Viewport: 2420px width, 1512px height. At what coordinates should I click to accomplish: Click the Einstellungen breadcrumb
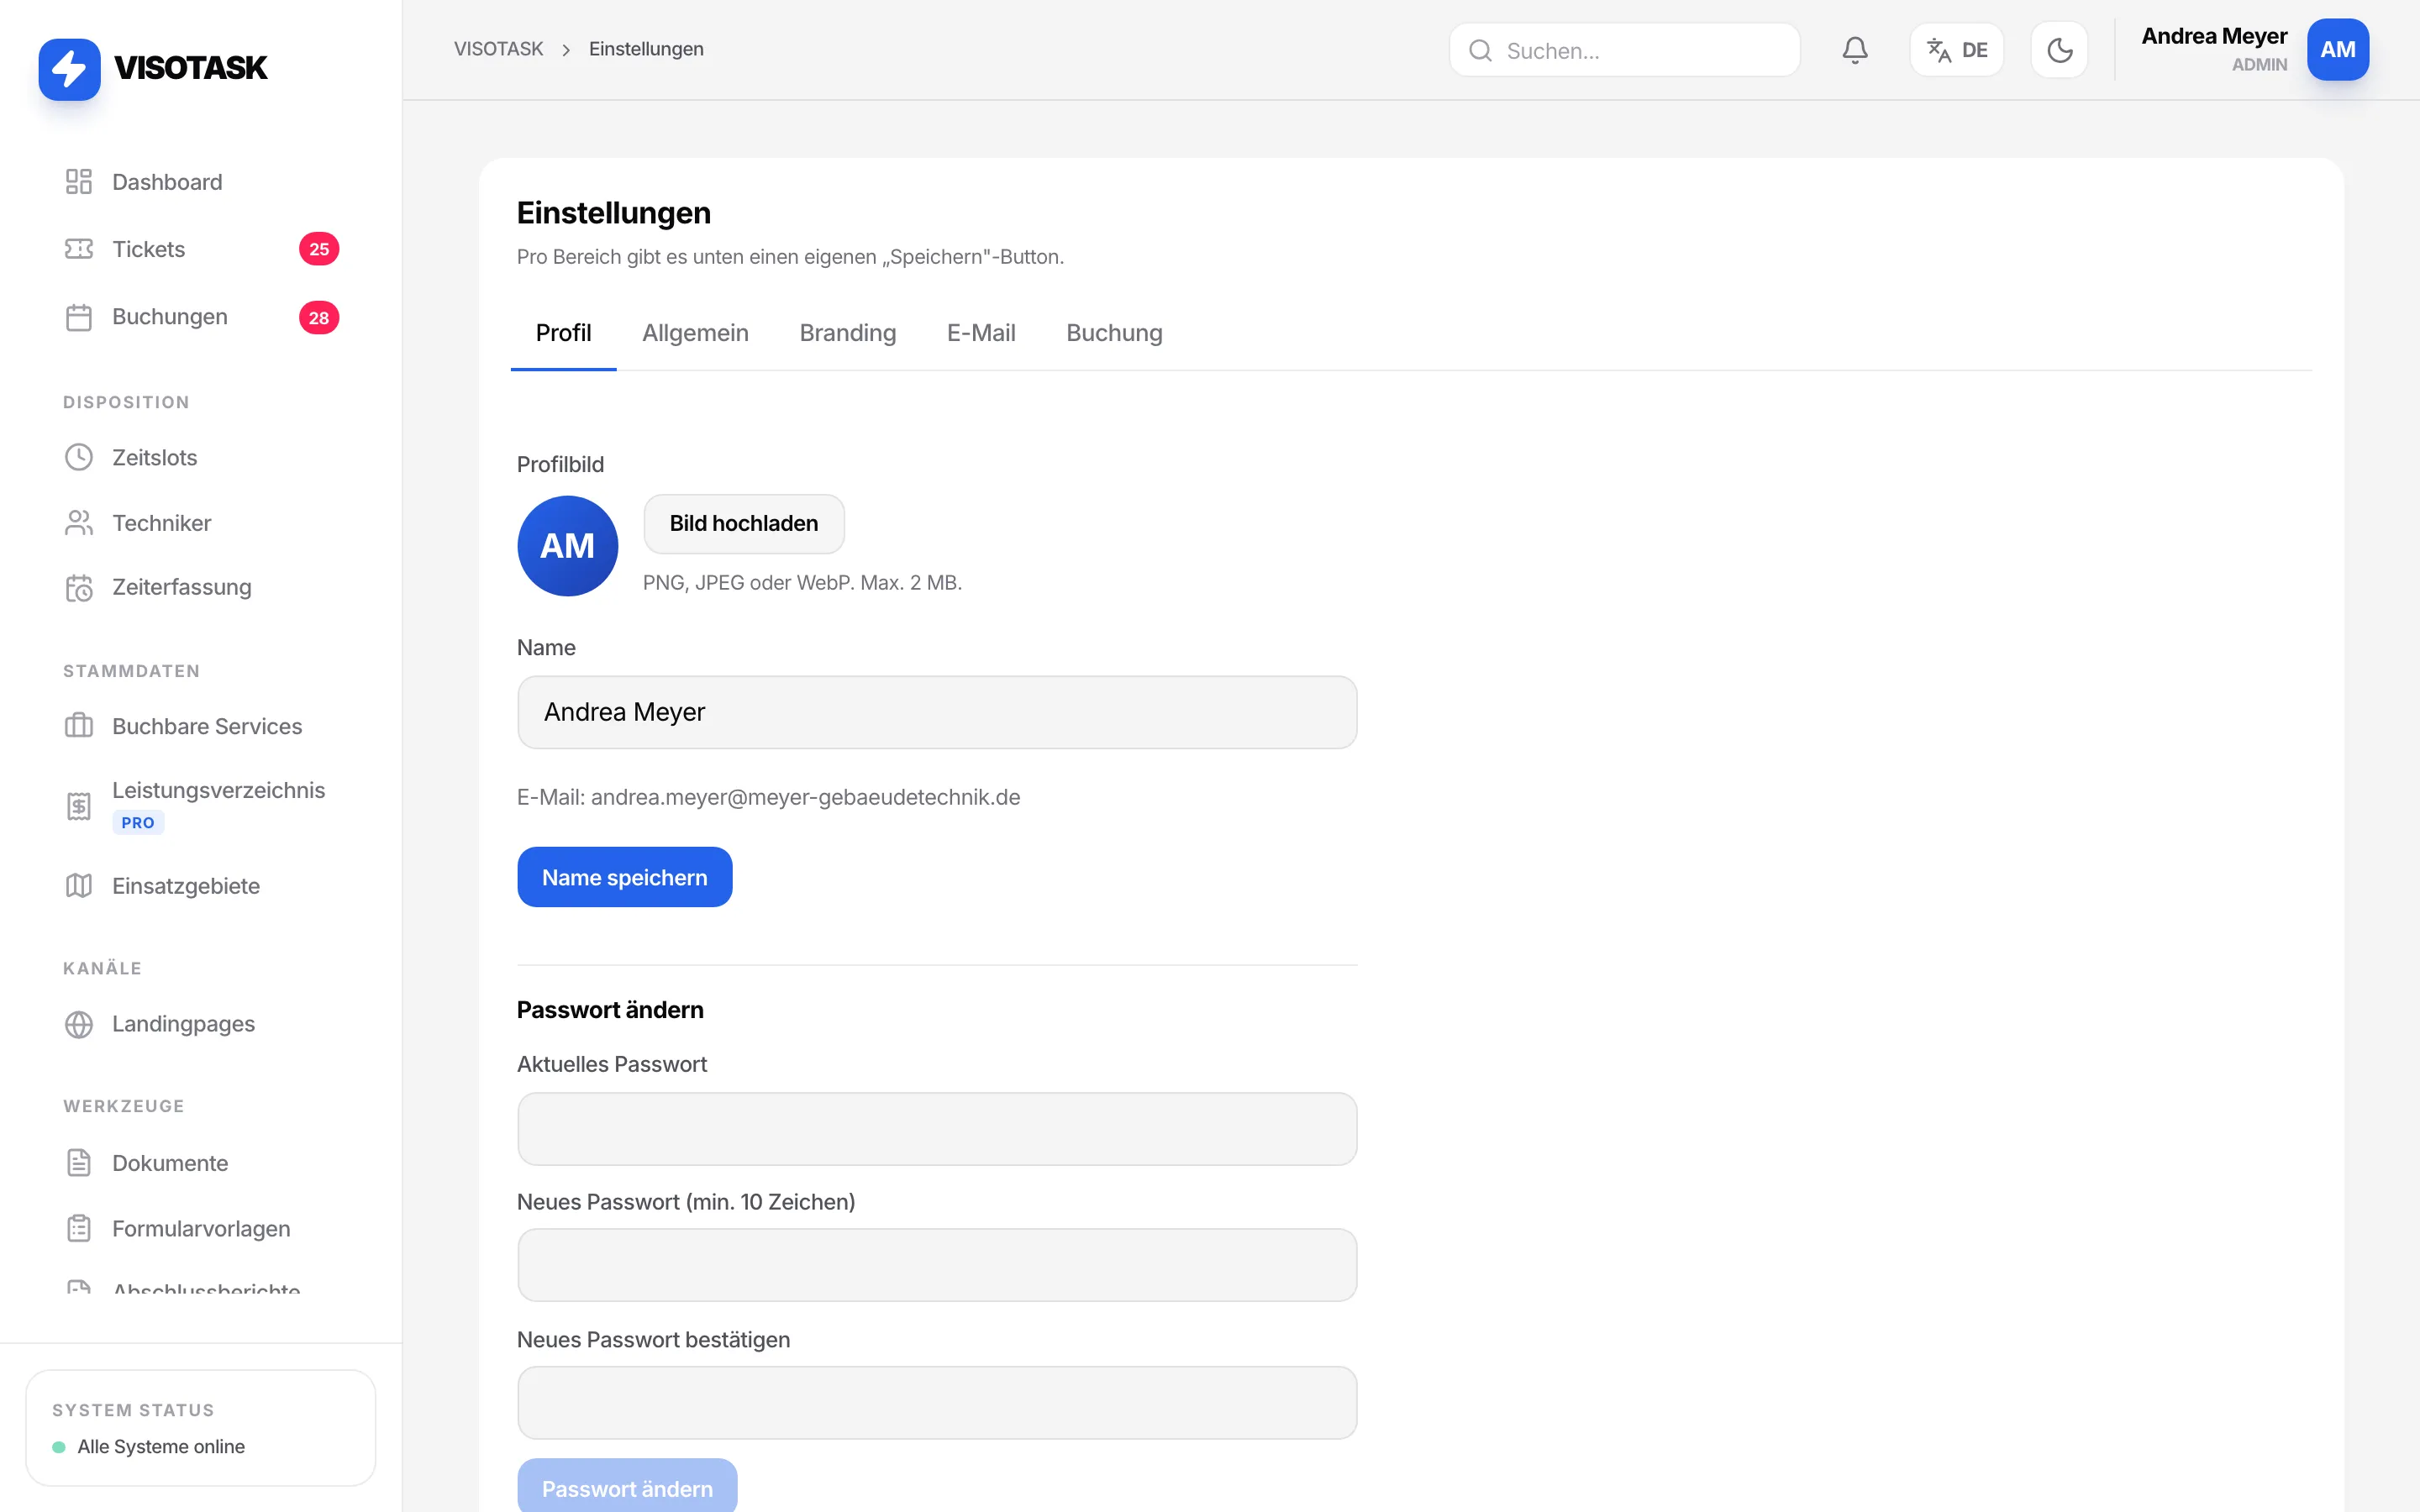coord(646,49)
